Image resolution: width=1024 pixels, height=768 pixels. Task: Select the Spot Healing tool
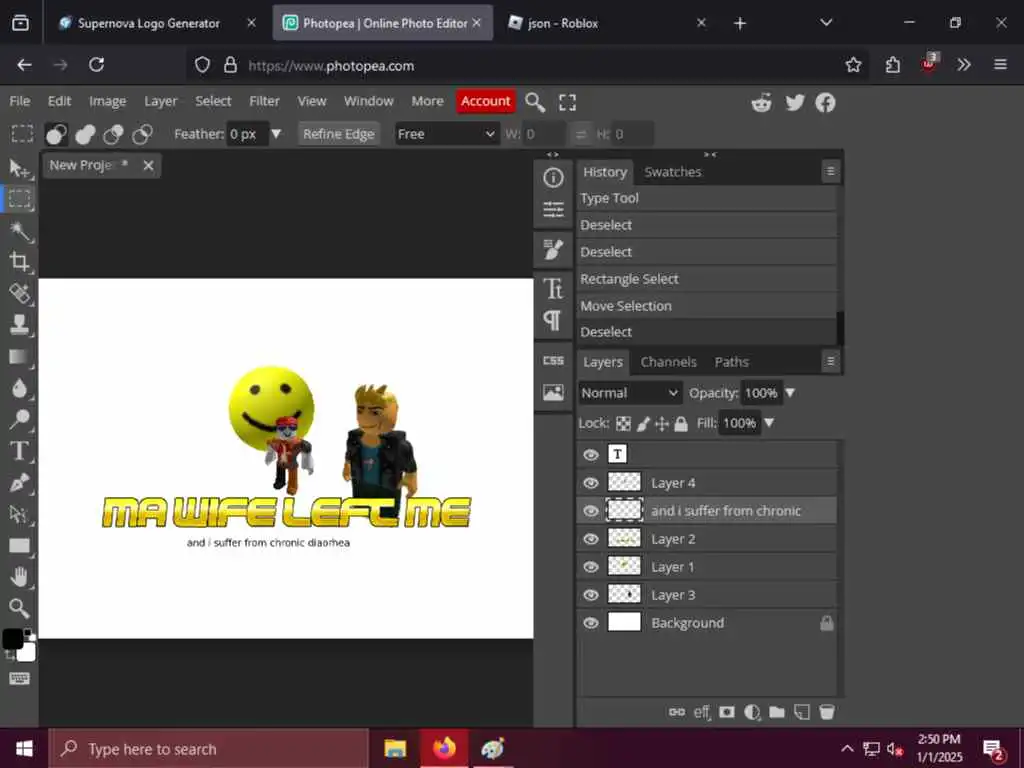(x=20, y=293)
